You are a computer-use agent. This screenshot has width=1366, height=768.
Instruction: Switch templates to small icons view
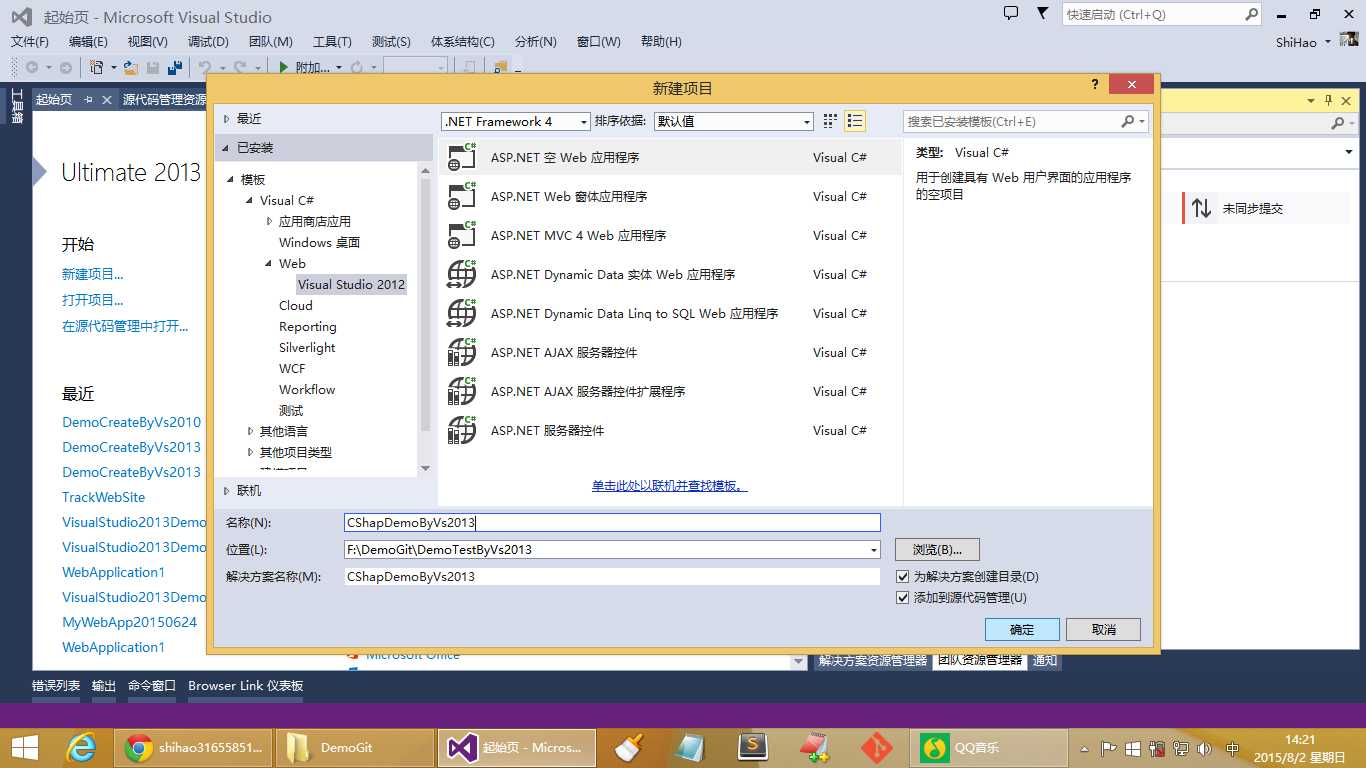[830, 121]
